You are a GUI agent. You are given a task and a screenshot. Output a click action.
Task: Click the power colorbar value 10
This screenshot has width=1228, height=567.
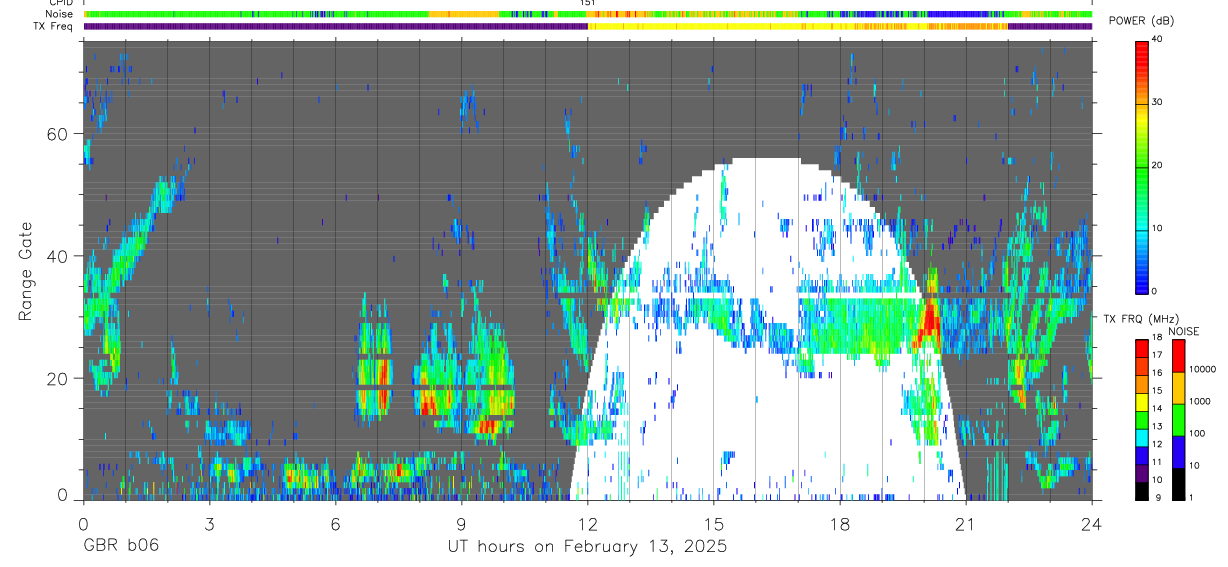(1158, 228)
